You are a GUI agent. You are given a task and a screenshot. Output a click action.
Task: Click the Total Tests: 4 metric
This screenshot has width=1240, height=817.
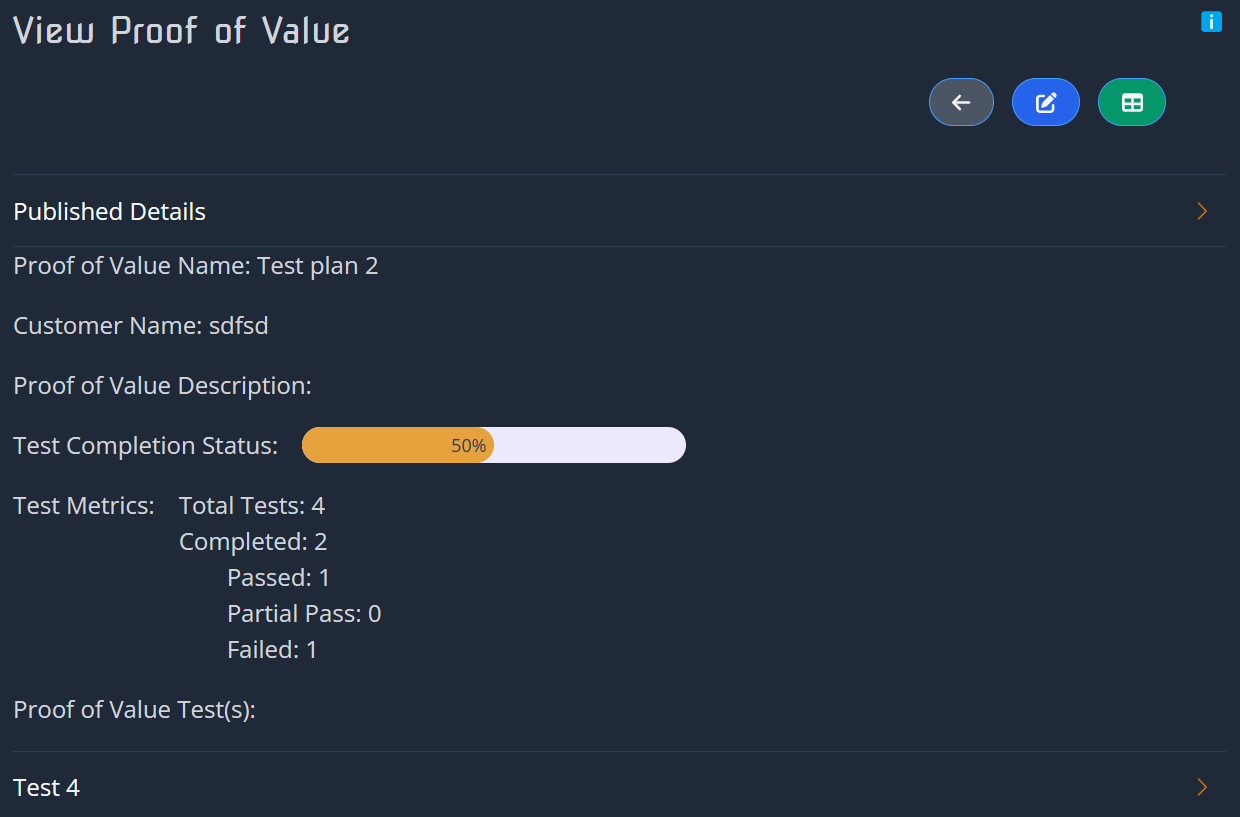point(252,506)
